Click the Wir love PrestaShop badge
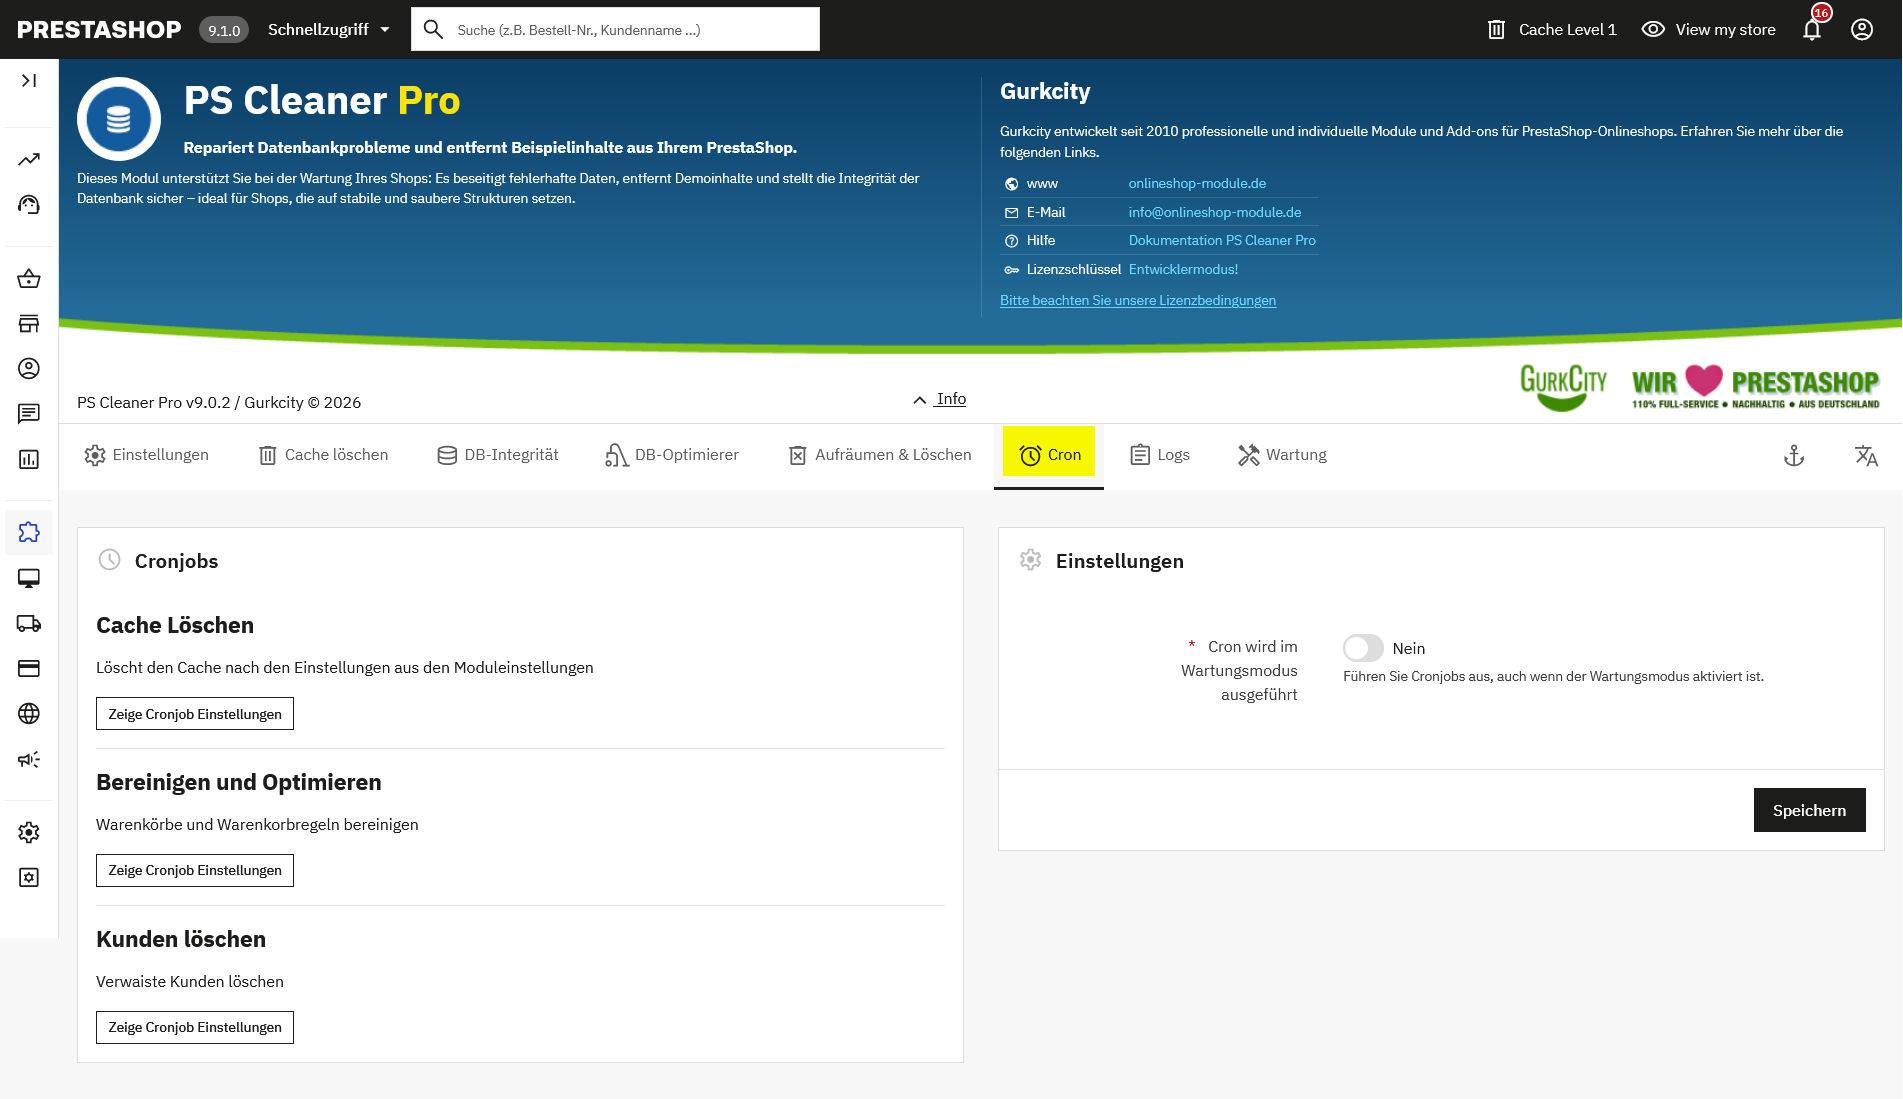Viewport: 1903px width, 1099px height. (1756, 386)
